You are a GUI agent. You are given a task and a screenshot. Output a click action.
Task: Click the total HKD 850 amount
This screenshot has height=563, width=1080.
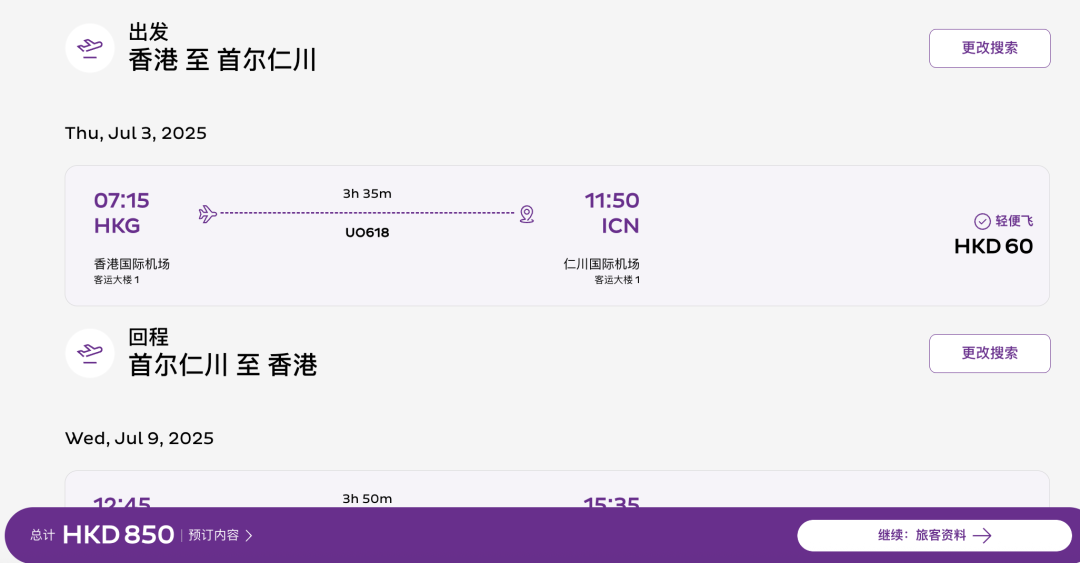point(118,535)
